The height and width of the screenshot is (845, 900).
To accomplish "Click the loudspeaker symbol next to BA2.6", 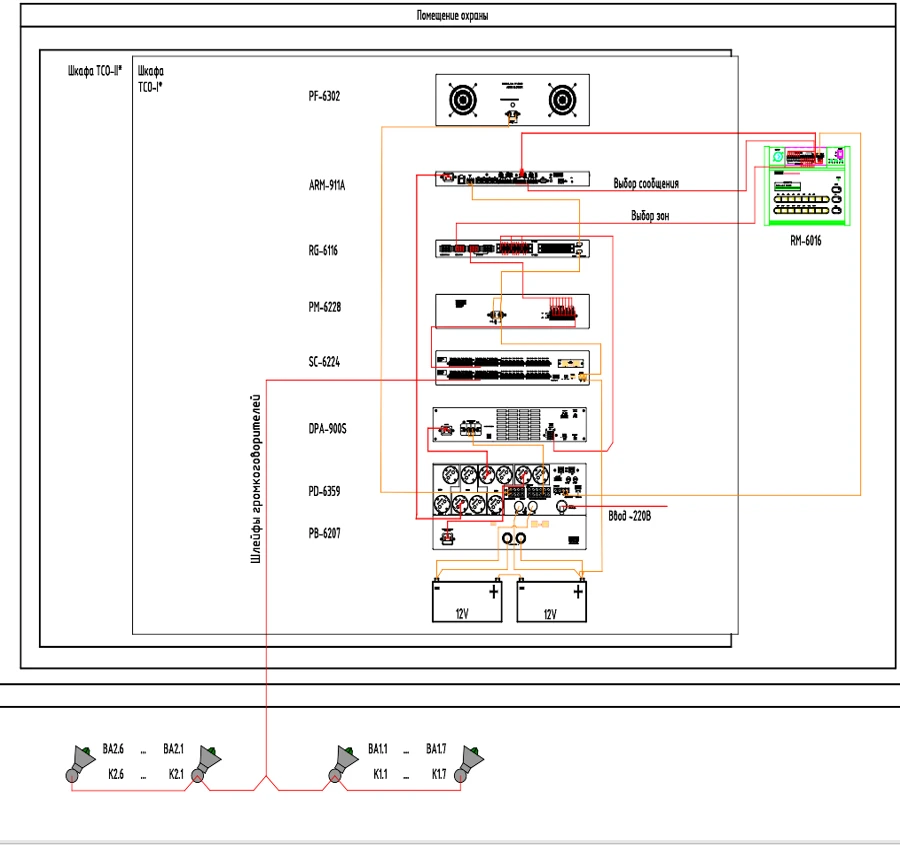I will 80,763.
